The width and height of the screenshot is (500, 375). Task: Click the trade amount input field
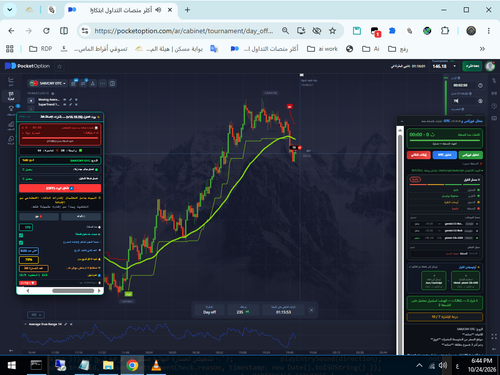(x=464, y=101)
